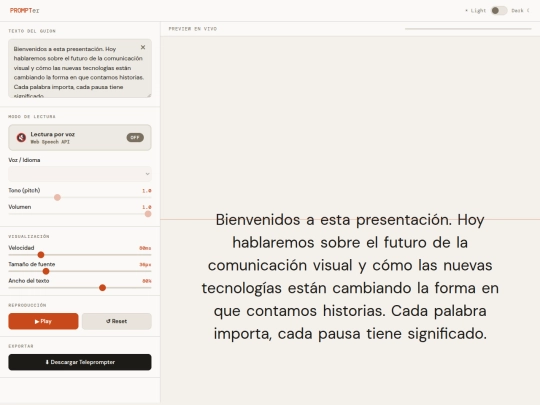
Task: Click the PREVIEW EN VIVO label
Action: click(193, 29)
